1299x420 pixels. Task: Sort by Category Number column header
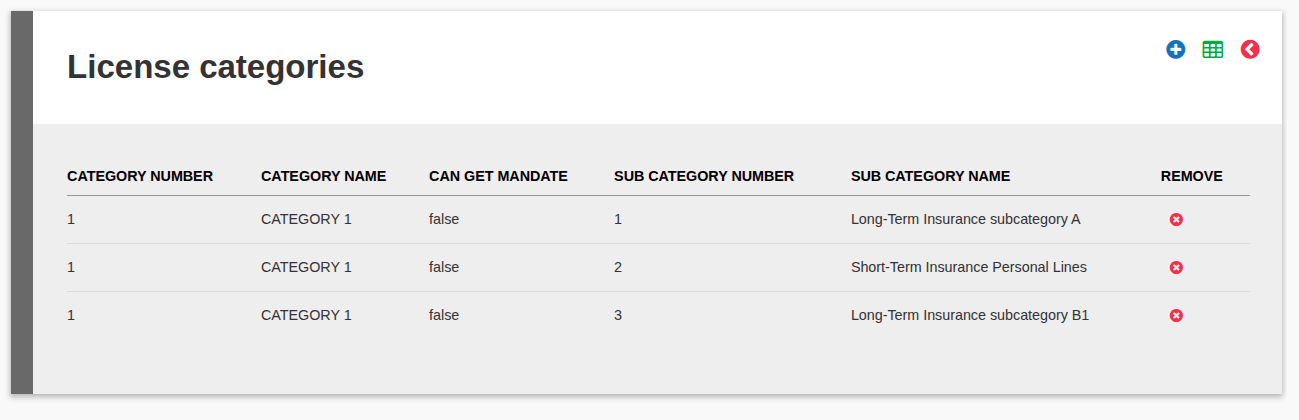click(140, 176)
